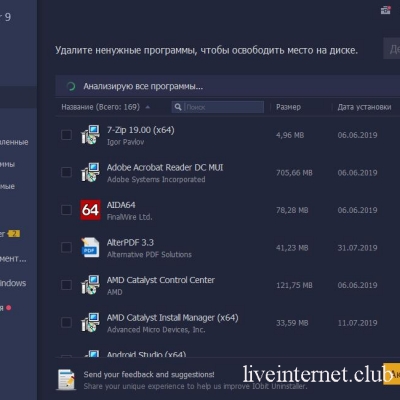Image resolution: width=400 pixels, height=400 pixels.
Task: Open the Send your feedback and suggestions! link
Action: 149,375
